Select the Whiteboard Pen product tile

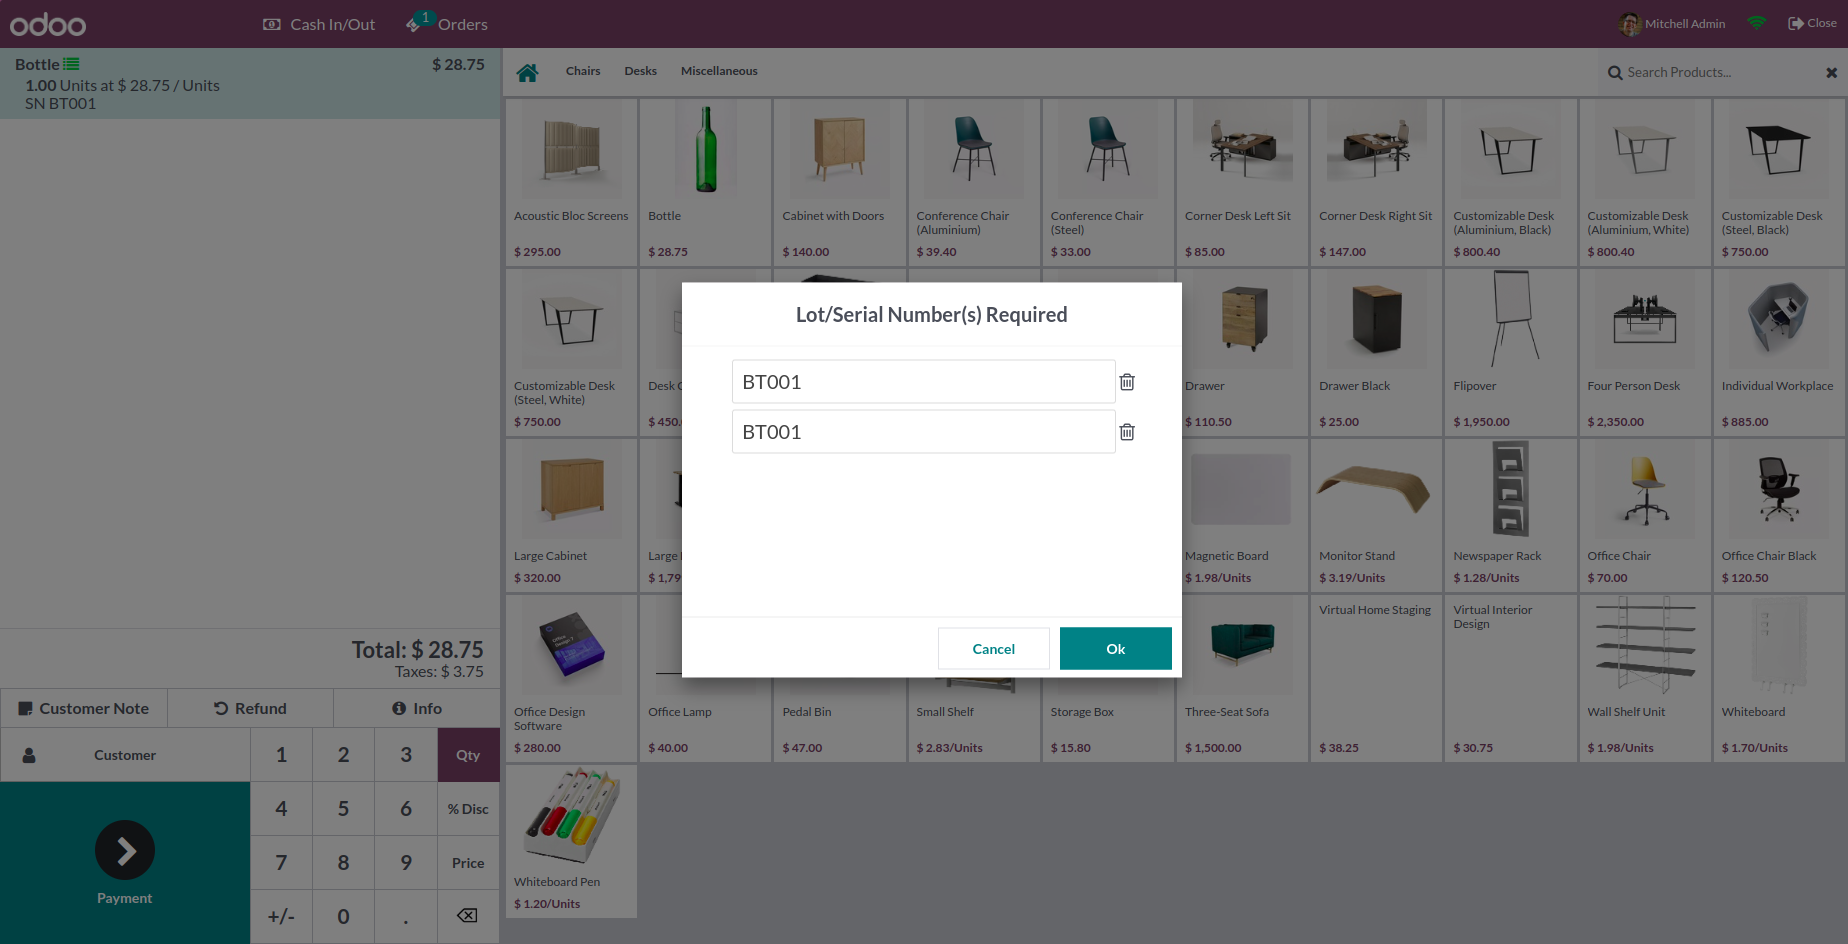(571, 841)
